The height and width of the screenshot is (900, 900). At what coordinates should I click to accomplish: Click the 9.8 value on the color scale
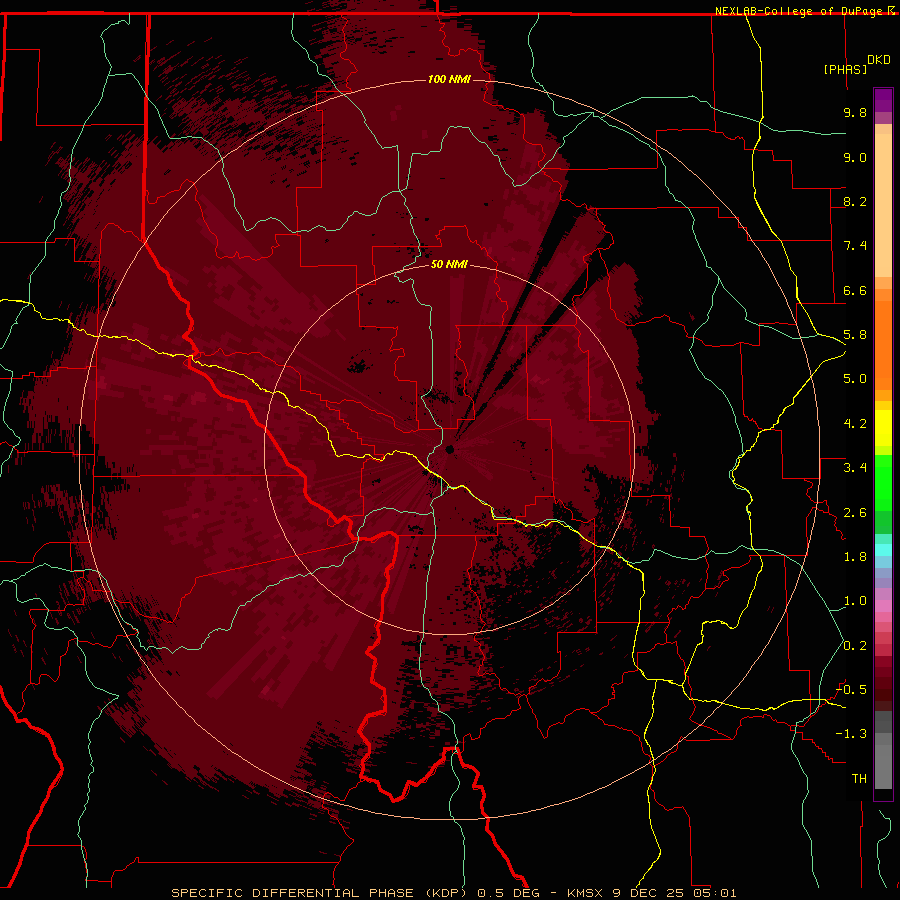[855, 112]
